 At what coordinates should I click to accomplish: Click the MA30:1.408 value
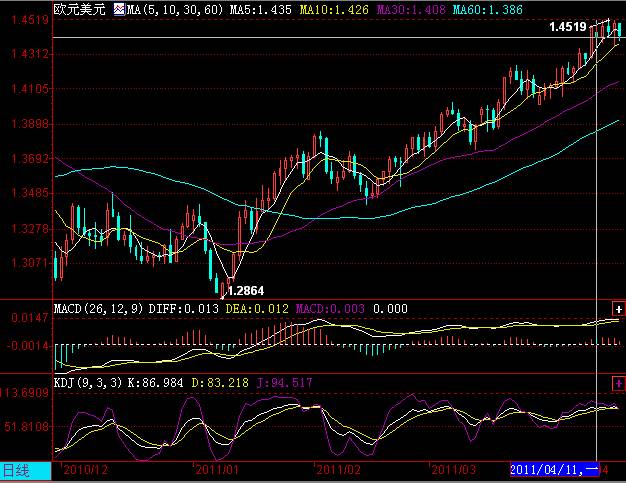click(x=411, y=10)
